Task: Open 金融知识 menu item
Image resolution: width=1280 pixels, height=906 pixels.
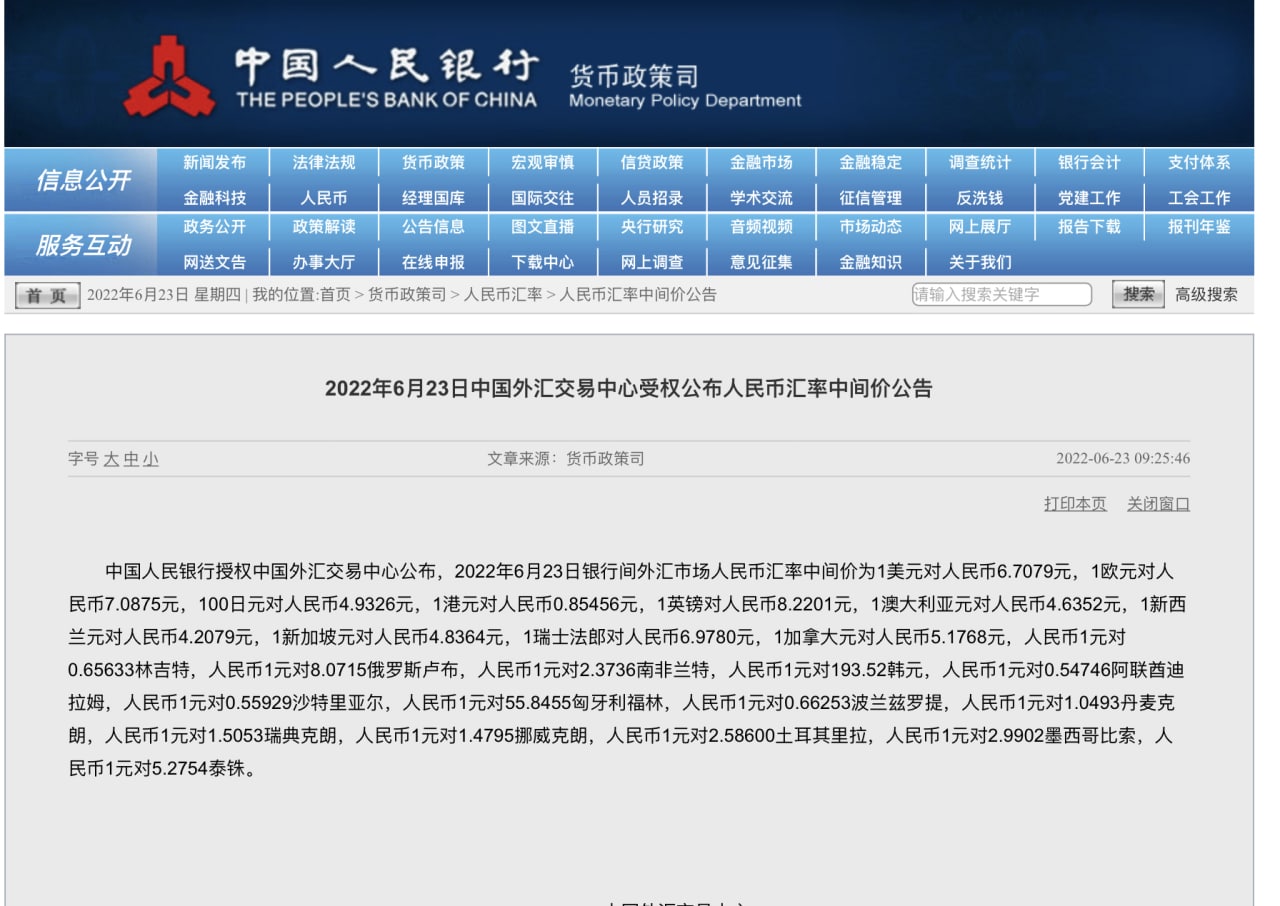Action: 870,262
